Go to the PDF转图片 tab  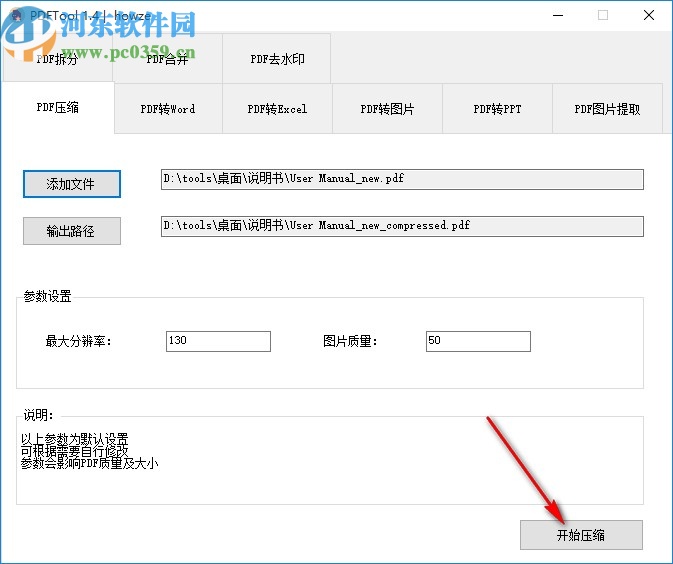[387, 109]
